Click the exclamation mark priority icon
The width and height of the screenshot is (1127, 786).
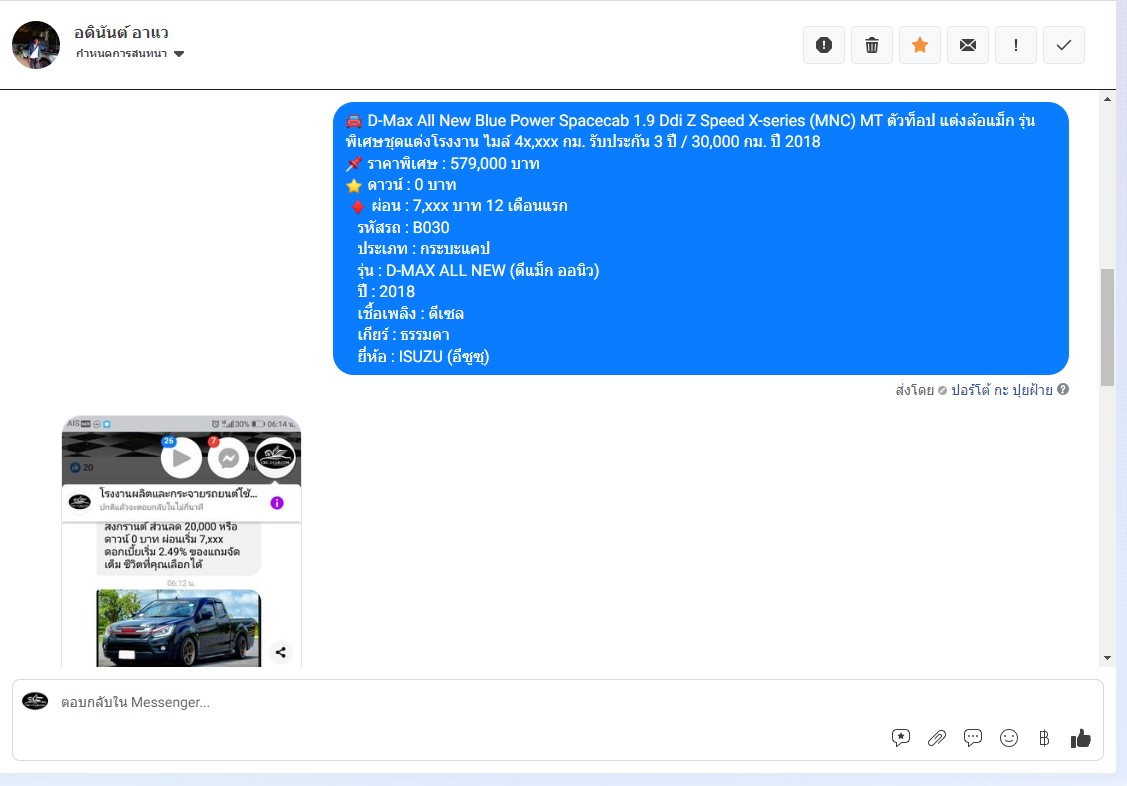click(1016, 45)
